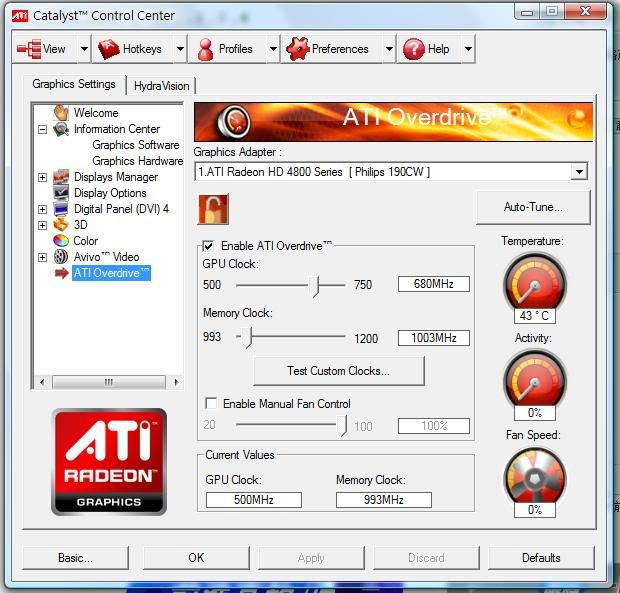Click the 43 °C temperature readout

coord(535,315)
